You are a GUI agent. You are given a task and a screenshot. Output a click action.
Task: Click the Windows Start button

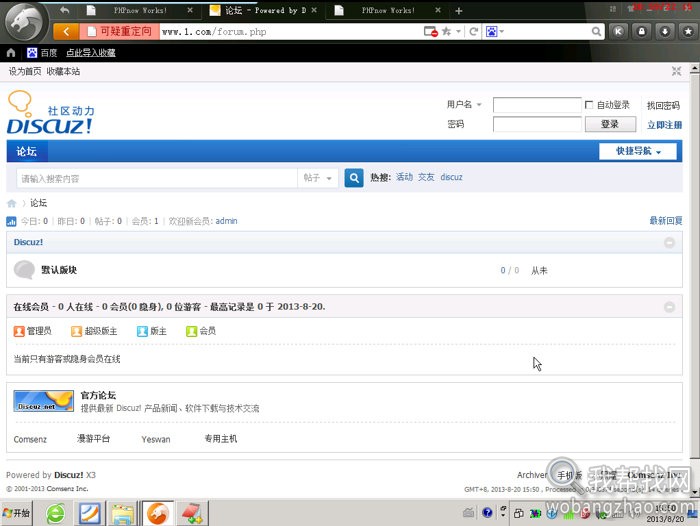17,513
